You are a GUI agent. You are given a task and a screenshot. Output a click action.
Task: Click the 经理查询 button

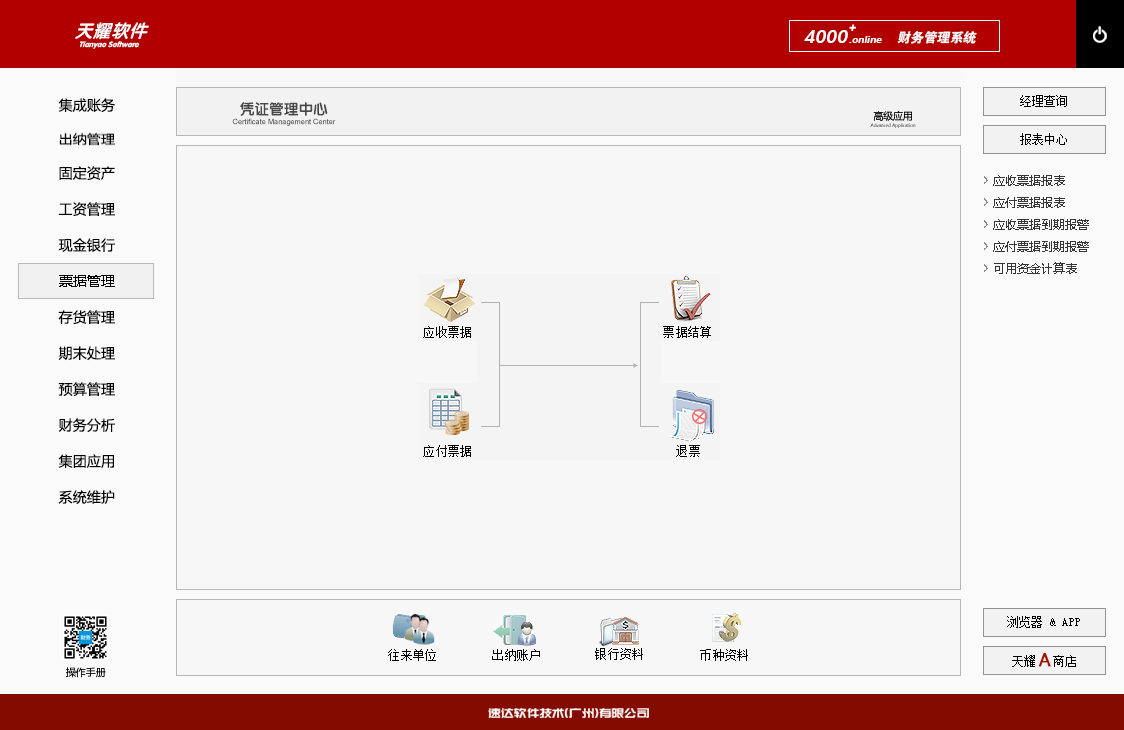1044,101
